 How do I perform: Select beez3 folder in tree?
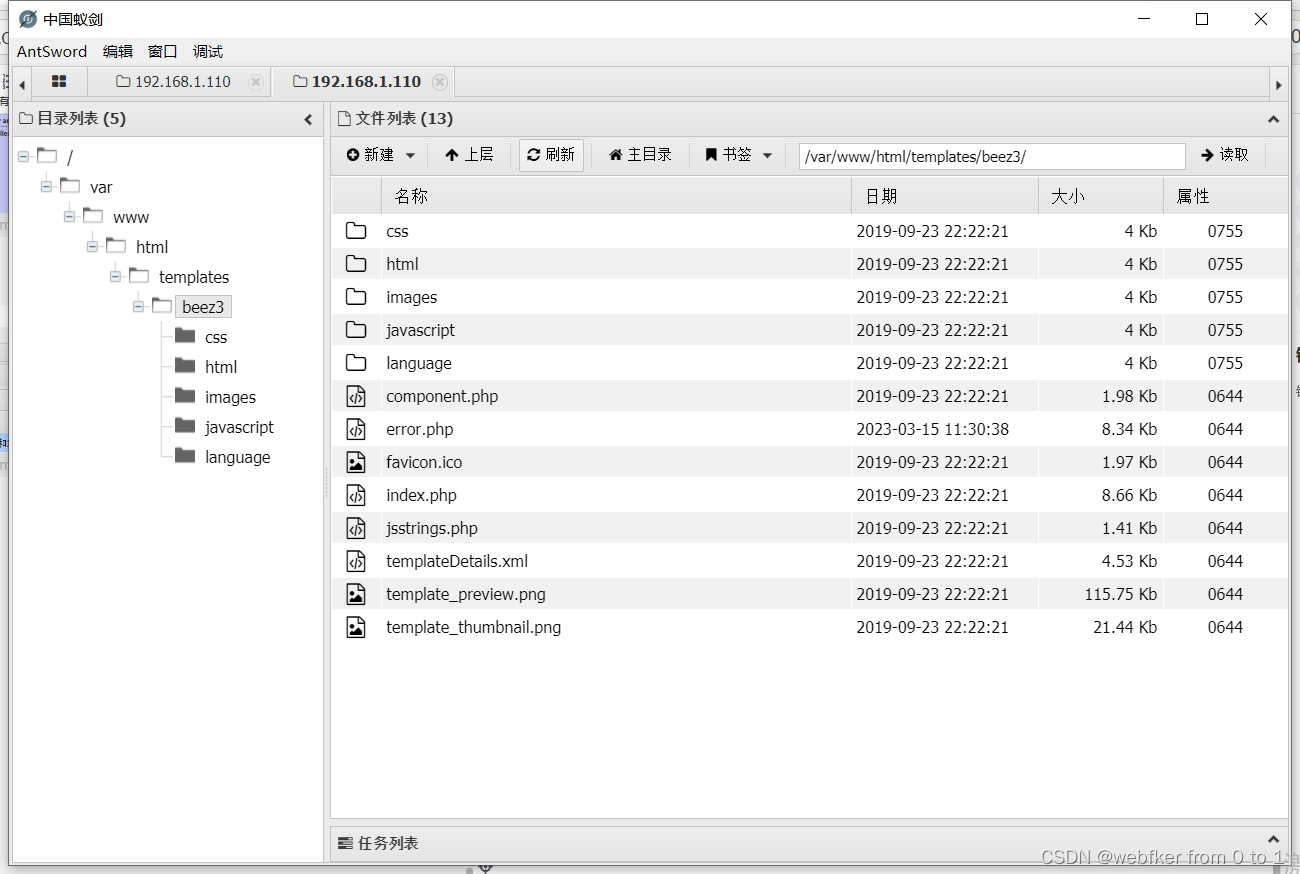coord(203,307)
